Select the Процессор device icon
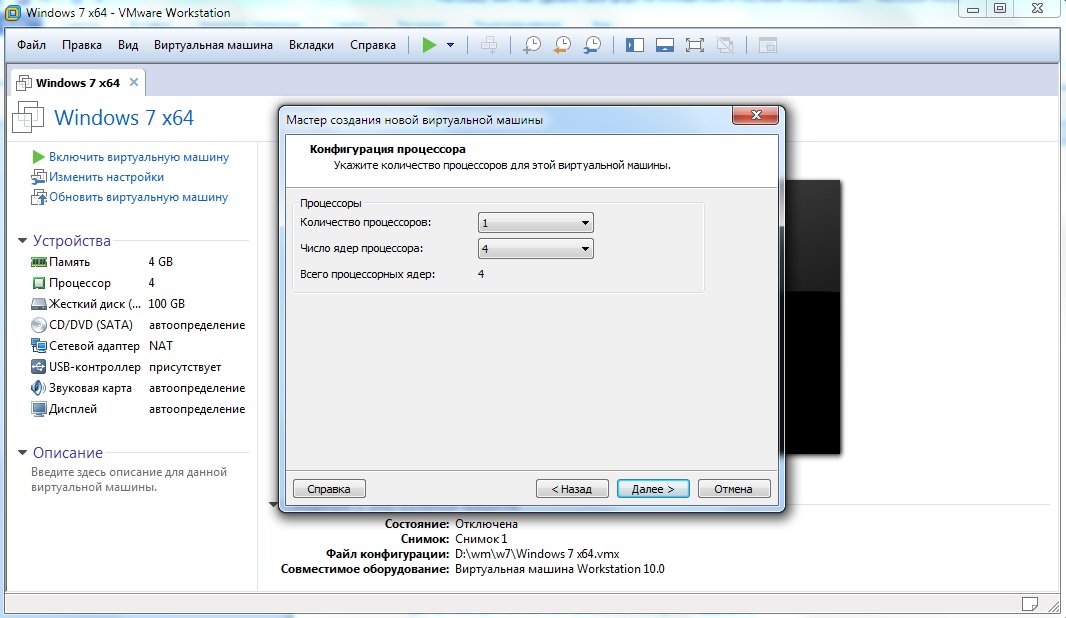The image size is (1066, 618). (39, 283)
